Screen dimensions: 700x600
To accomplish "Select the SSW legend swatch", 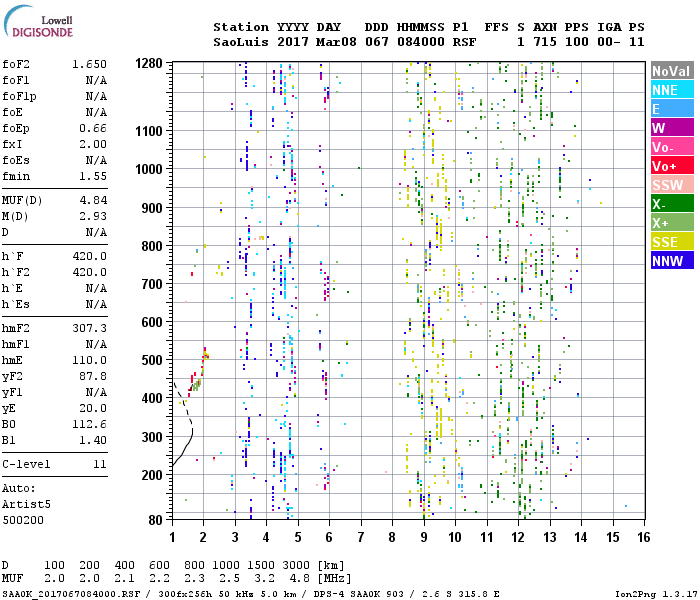I will click(x=672, y=185).
